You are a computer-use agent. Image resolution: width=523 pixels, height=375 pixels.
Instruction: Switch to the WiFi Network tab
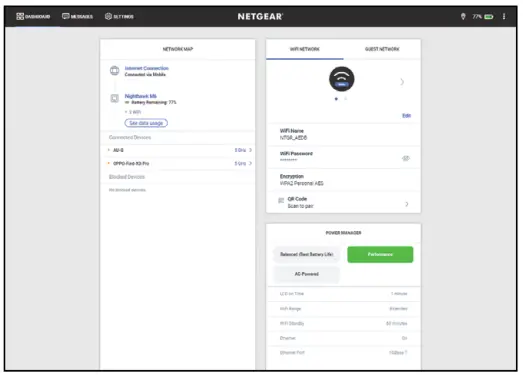305,49
